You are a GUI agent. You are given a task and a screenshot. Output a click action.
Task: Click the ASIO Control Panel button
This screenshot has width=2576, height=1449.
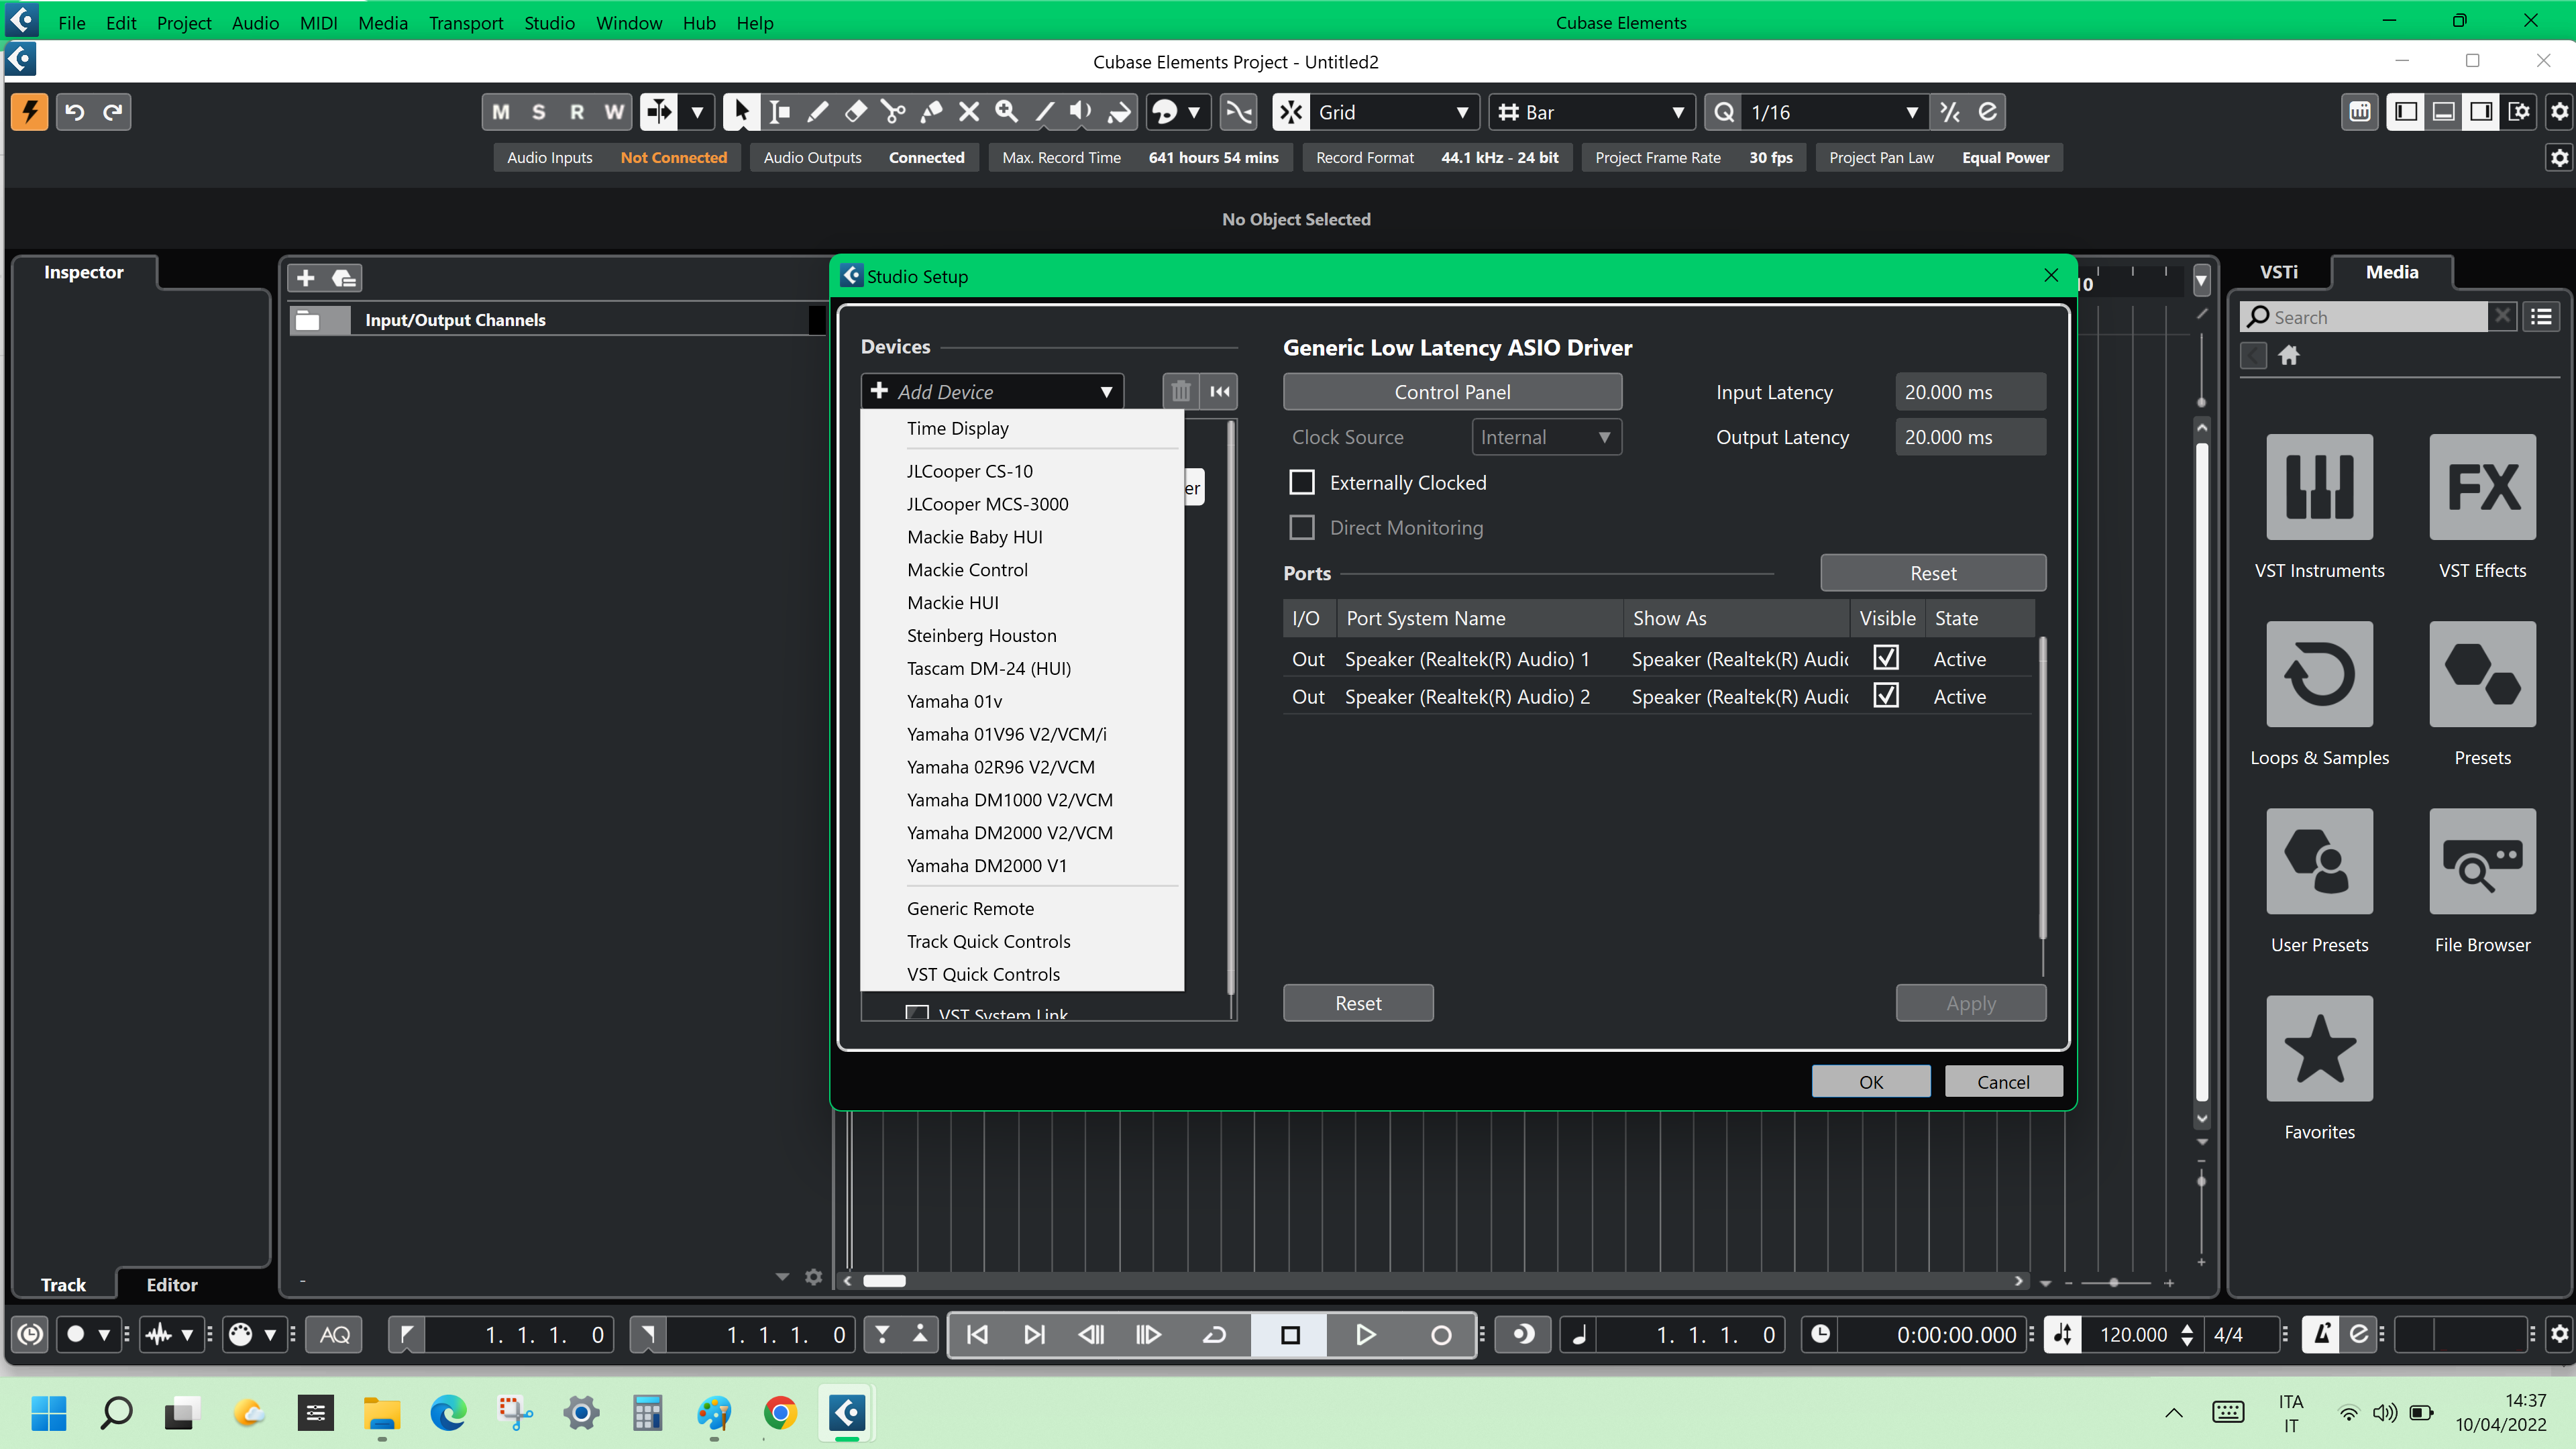coord(1451,392)
